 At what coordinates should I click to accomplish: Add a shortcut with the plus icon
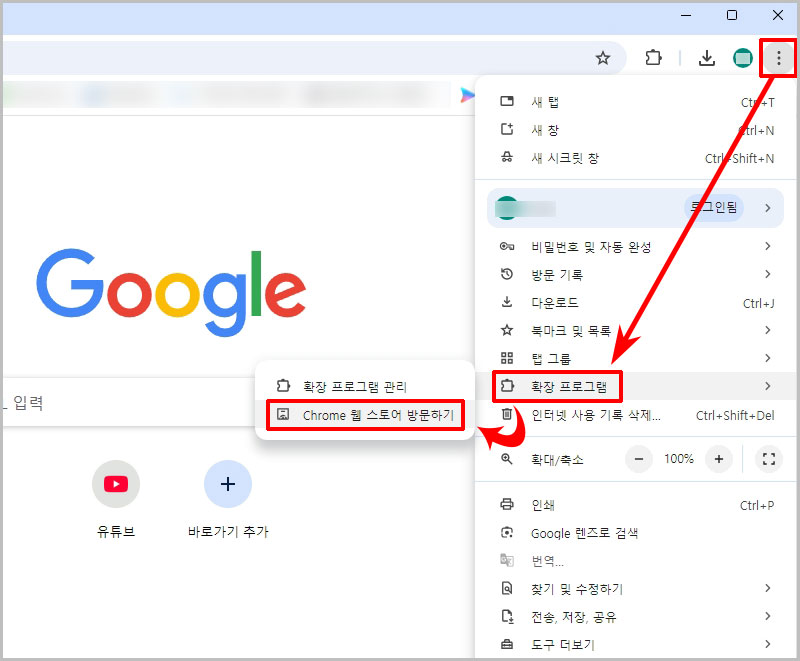(228, 484)
